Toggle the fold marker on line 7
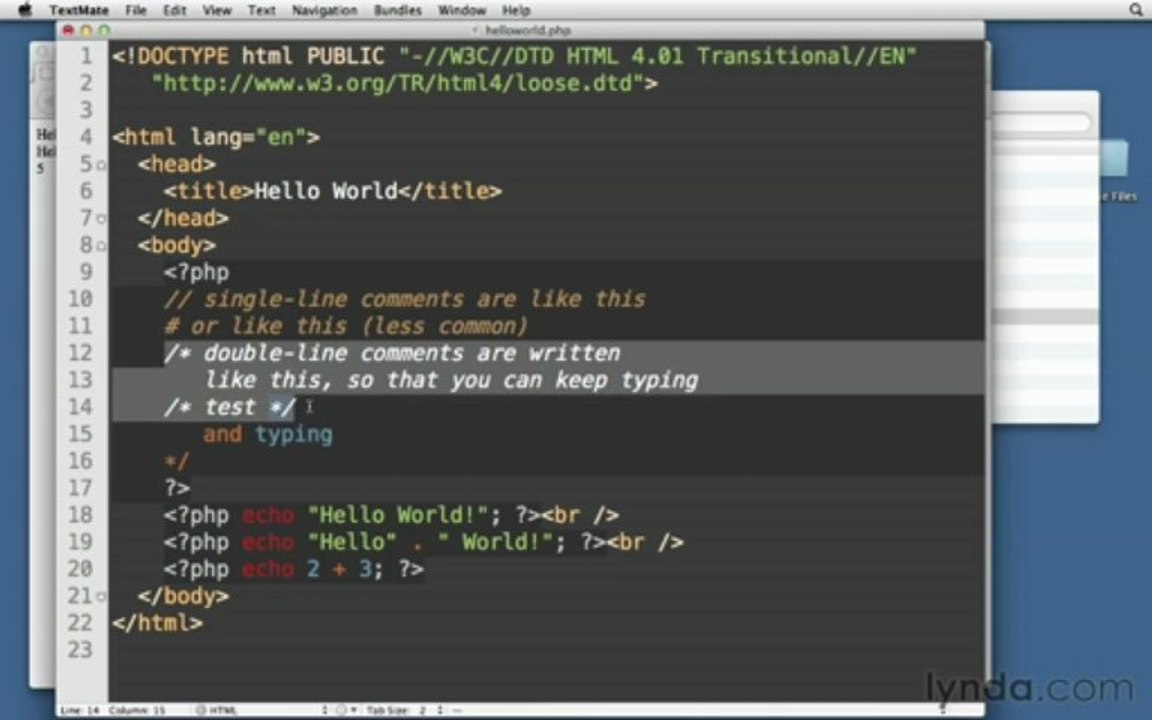 pos(101,219)
